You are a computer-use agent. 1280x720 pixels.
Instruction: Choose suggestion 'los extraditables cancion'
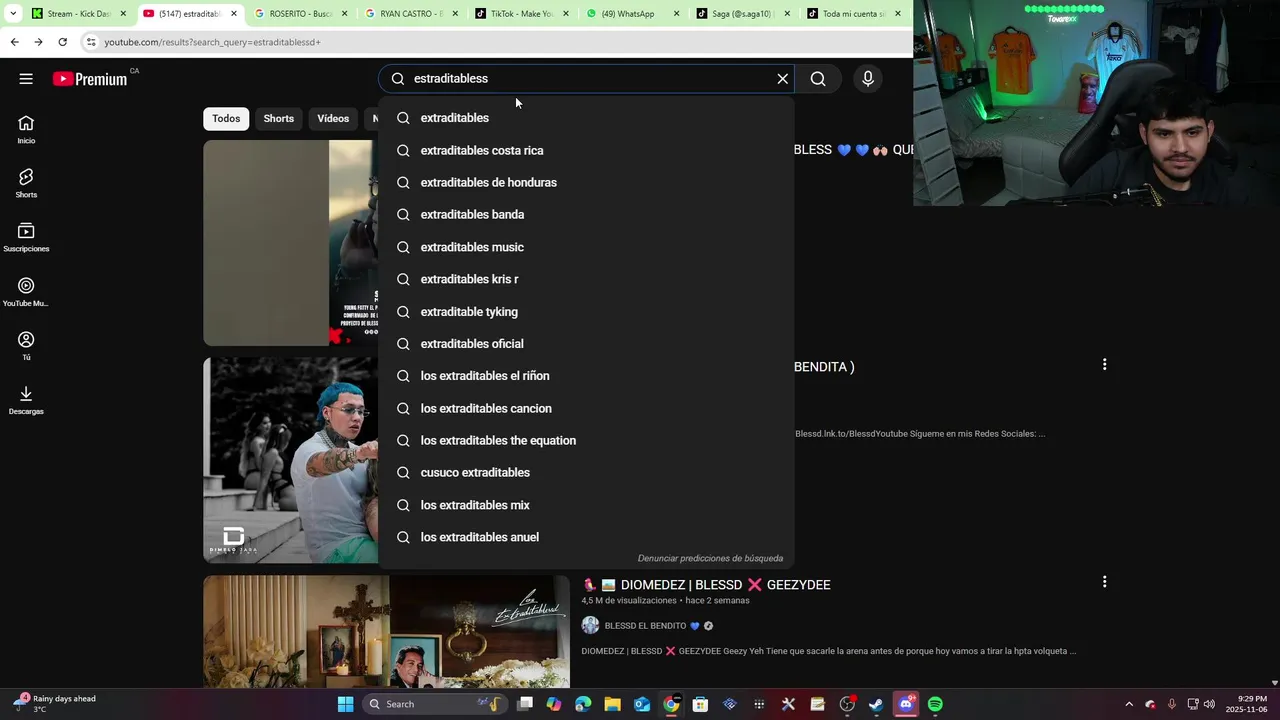pyautogui.click(x=586, y=408)
